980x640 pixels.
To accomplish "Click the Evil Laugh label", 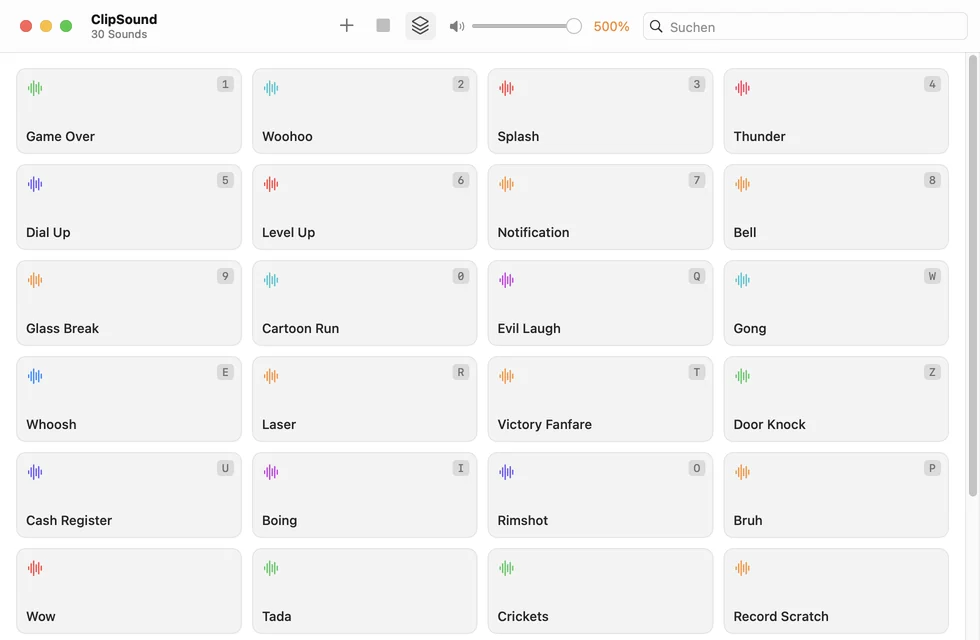I will coord(529,329).
